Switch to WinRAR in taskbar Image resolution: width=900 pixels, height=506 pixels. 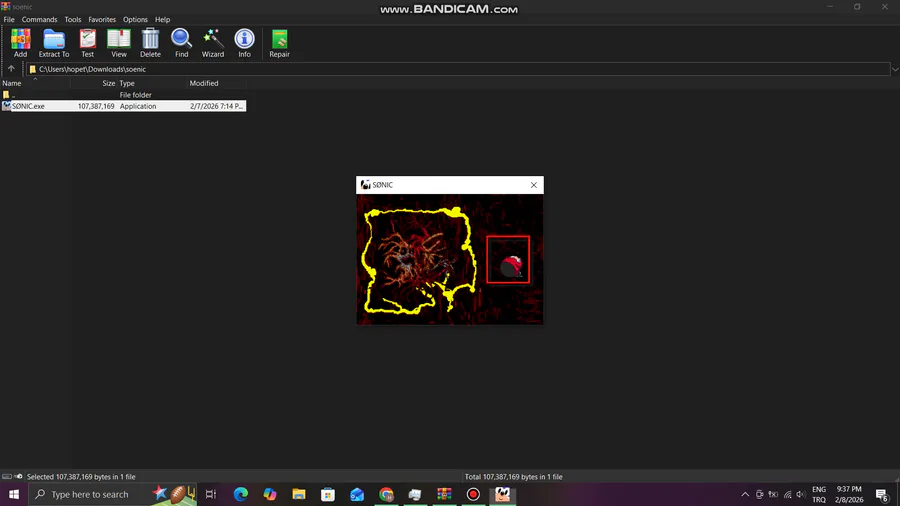point(444,494)
